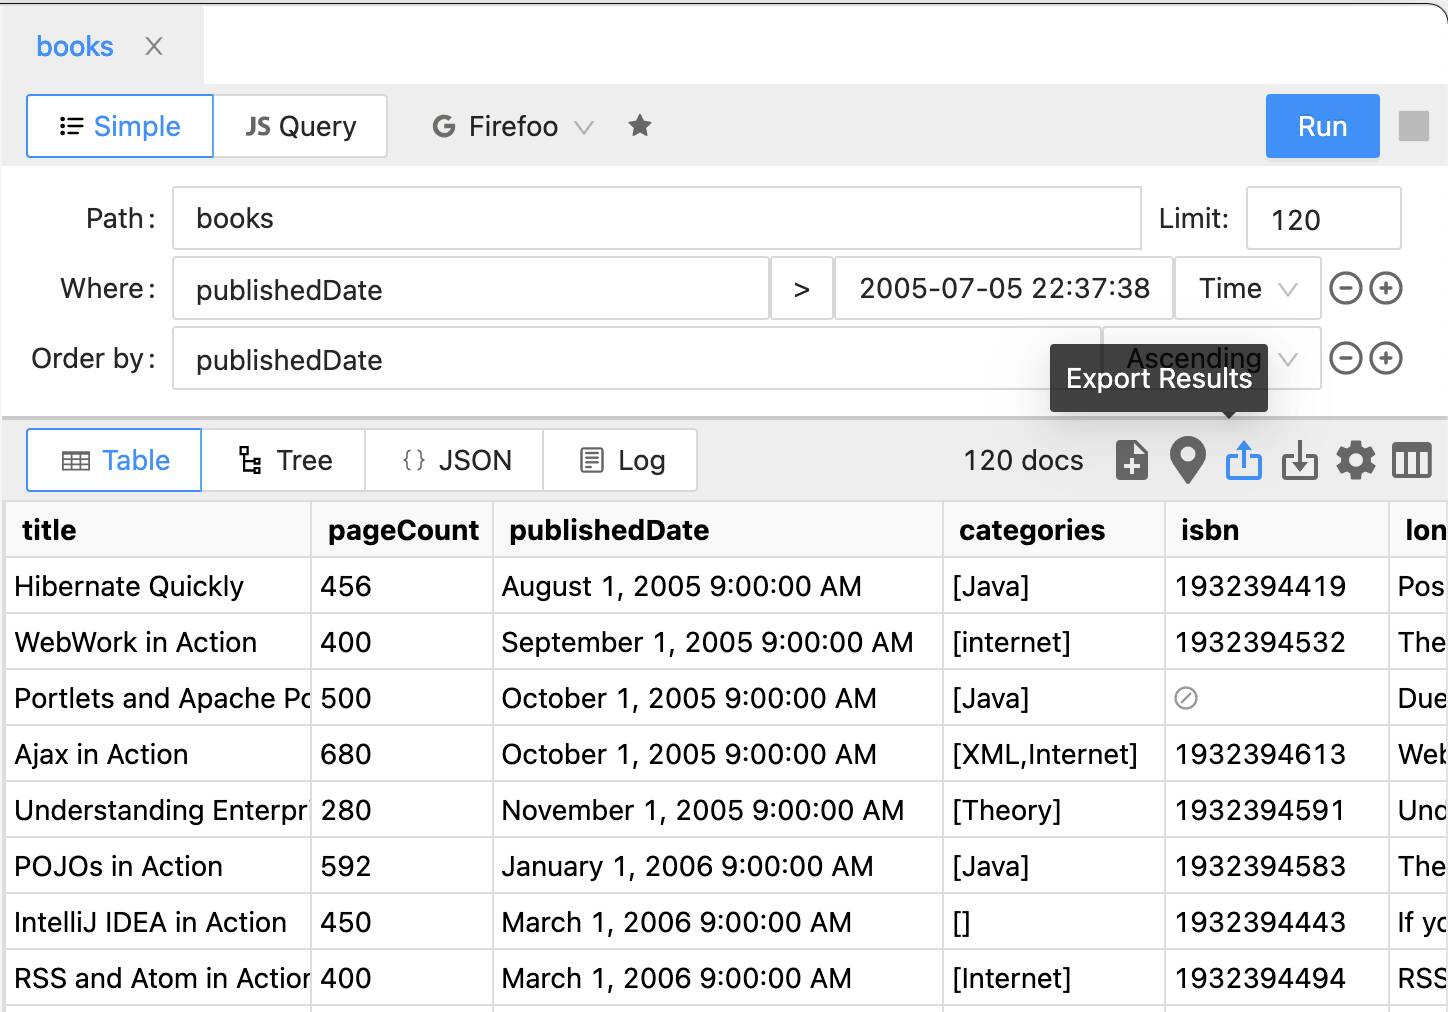
Task: Switch to JSON view
Action: [455, 460]
